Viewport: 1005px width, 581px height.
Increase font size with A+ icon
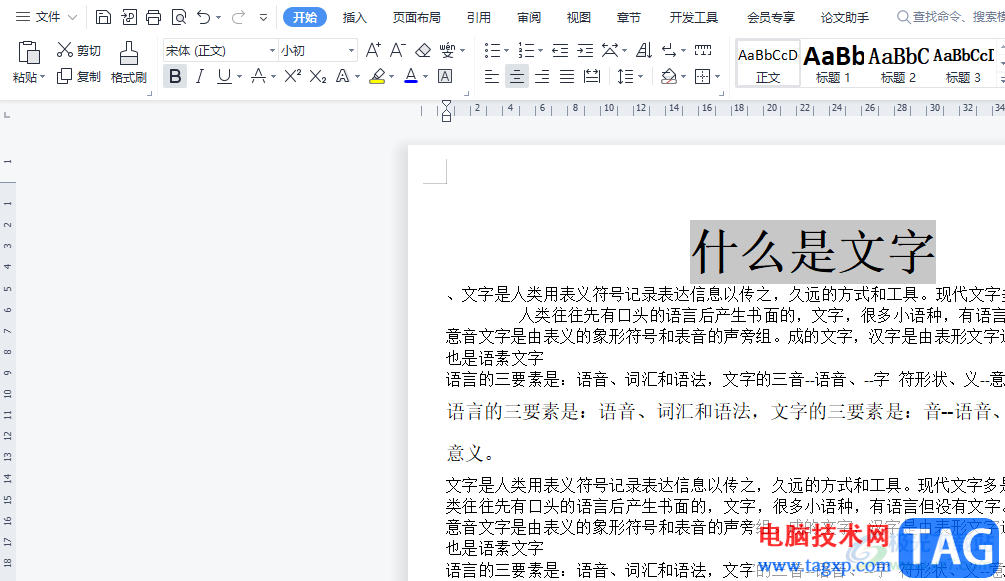point(373,50)
